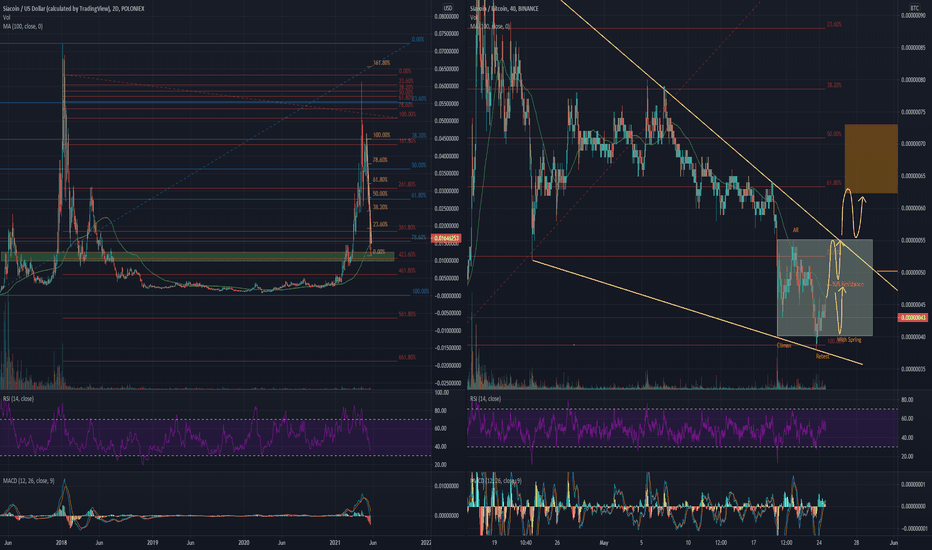This screenshot has width=932, height=550.
Task: Click the -0.02000000 price axis value
Action: pyautogui.click(x=446, y=366)
